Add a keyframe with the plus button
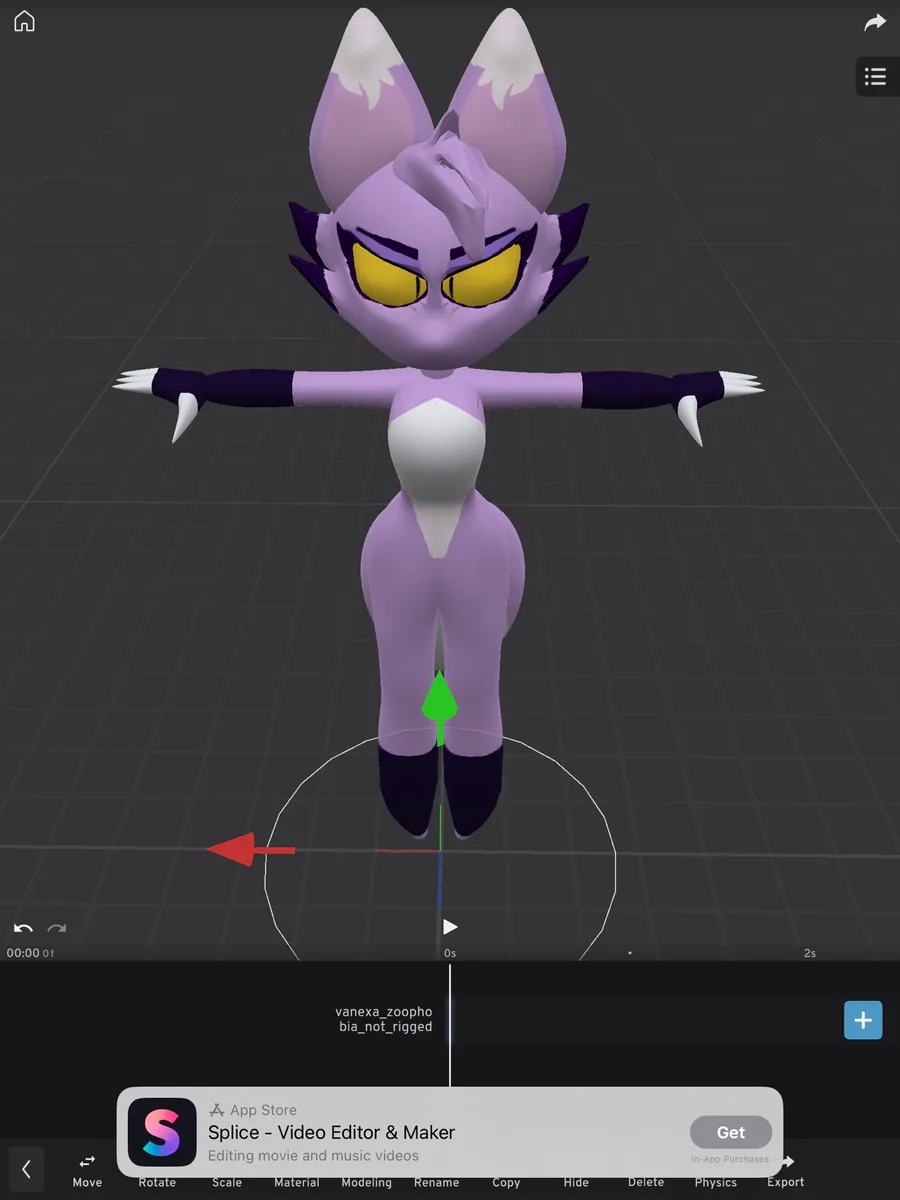The image size is (900, 1200). click(863, 1021)
